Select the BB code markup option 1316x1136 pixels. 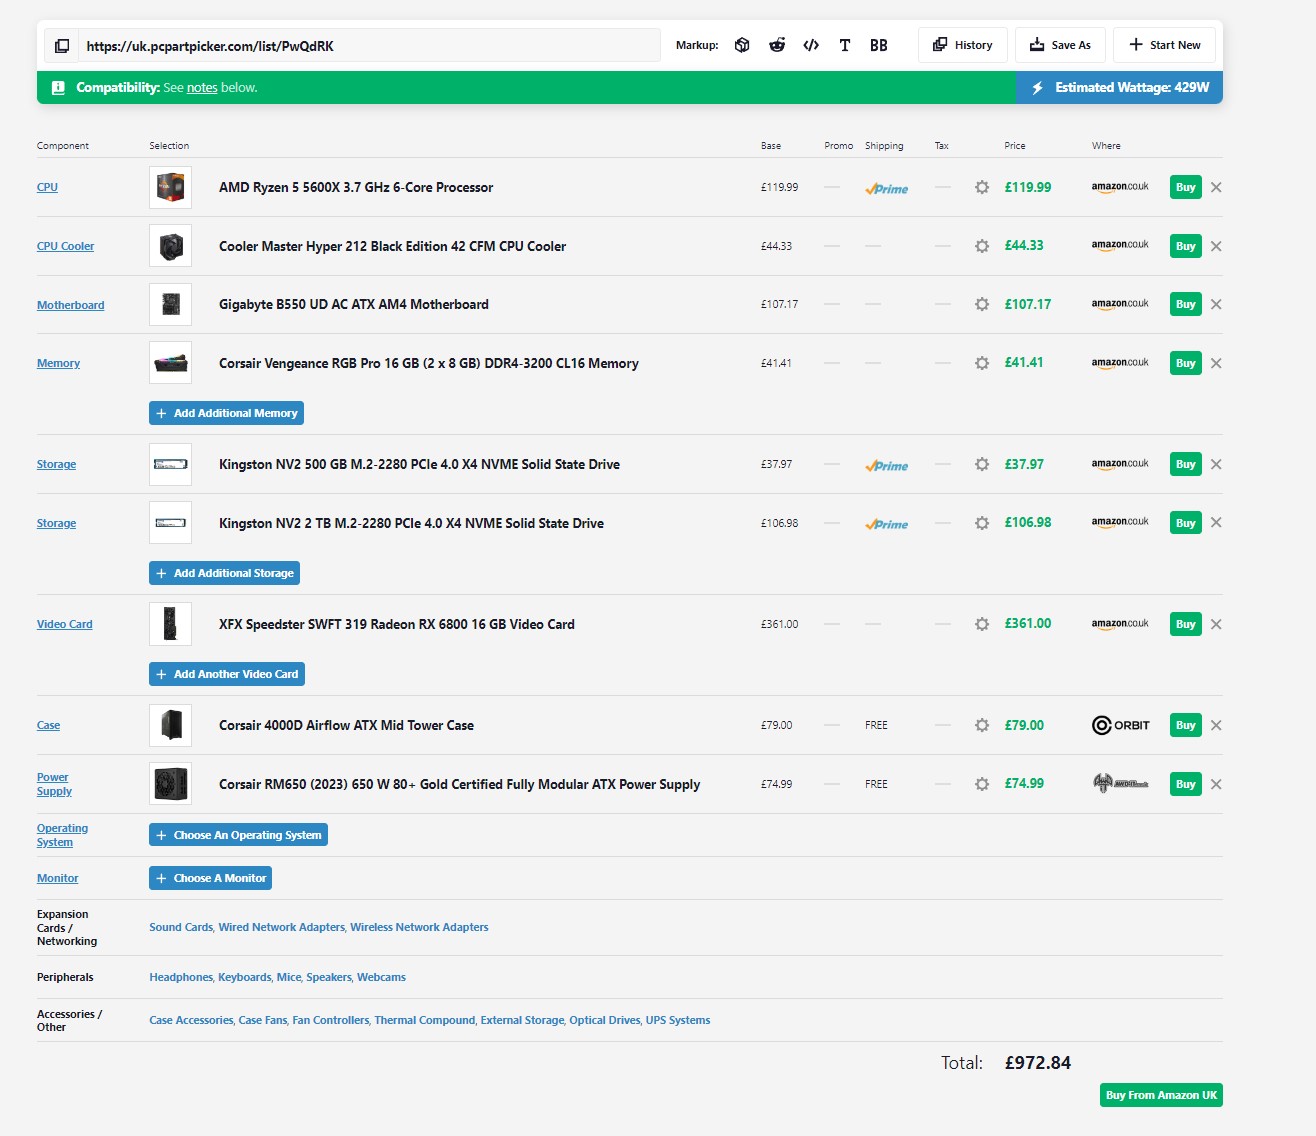(879, 45)
